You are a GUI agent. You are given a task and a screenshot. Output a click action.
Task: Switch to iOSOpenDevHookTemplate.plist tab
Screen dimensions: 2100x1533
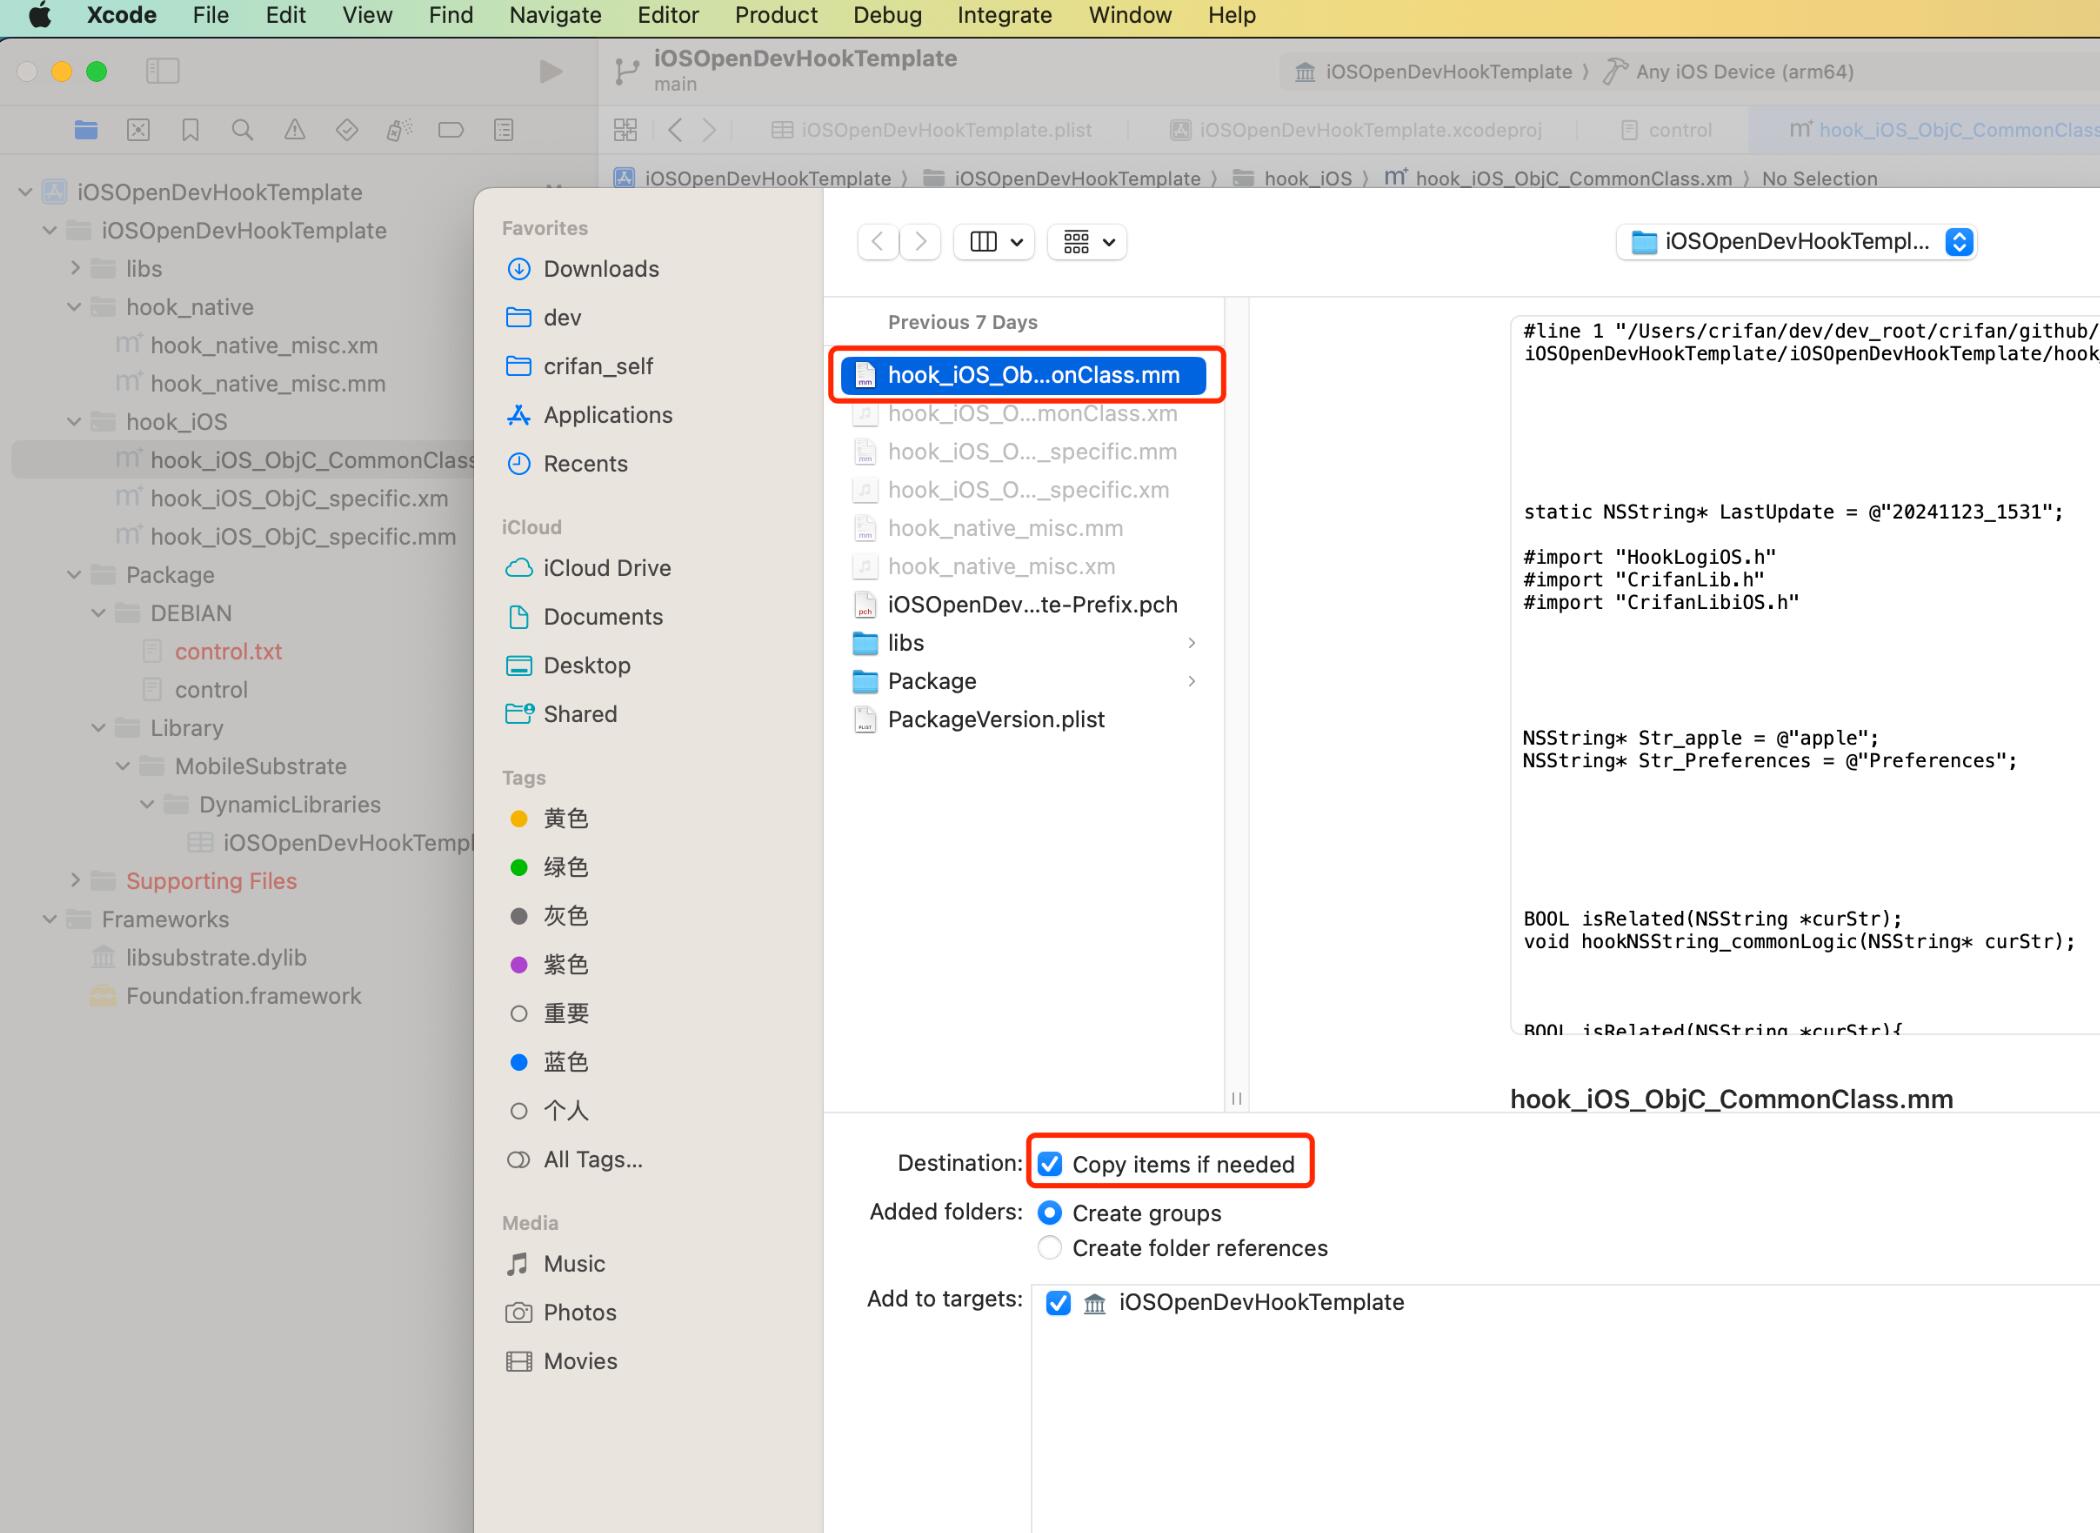pyautogui.click(x=931, y=130)
